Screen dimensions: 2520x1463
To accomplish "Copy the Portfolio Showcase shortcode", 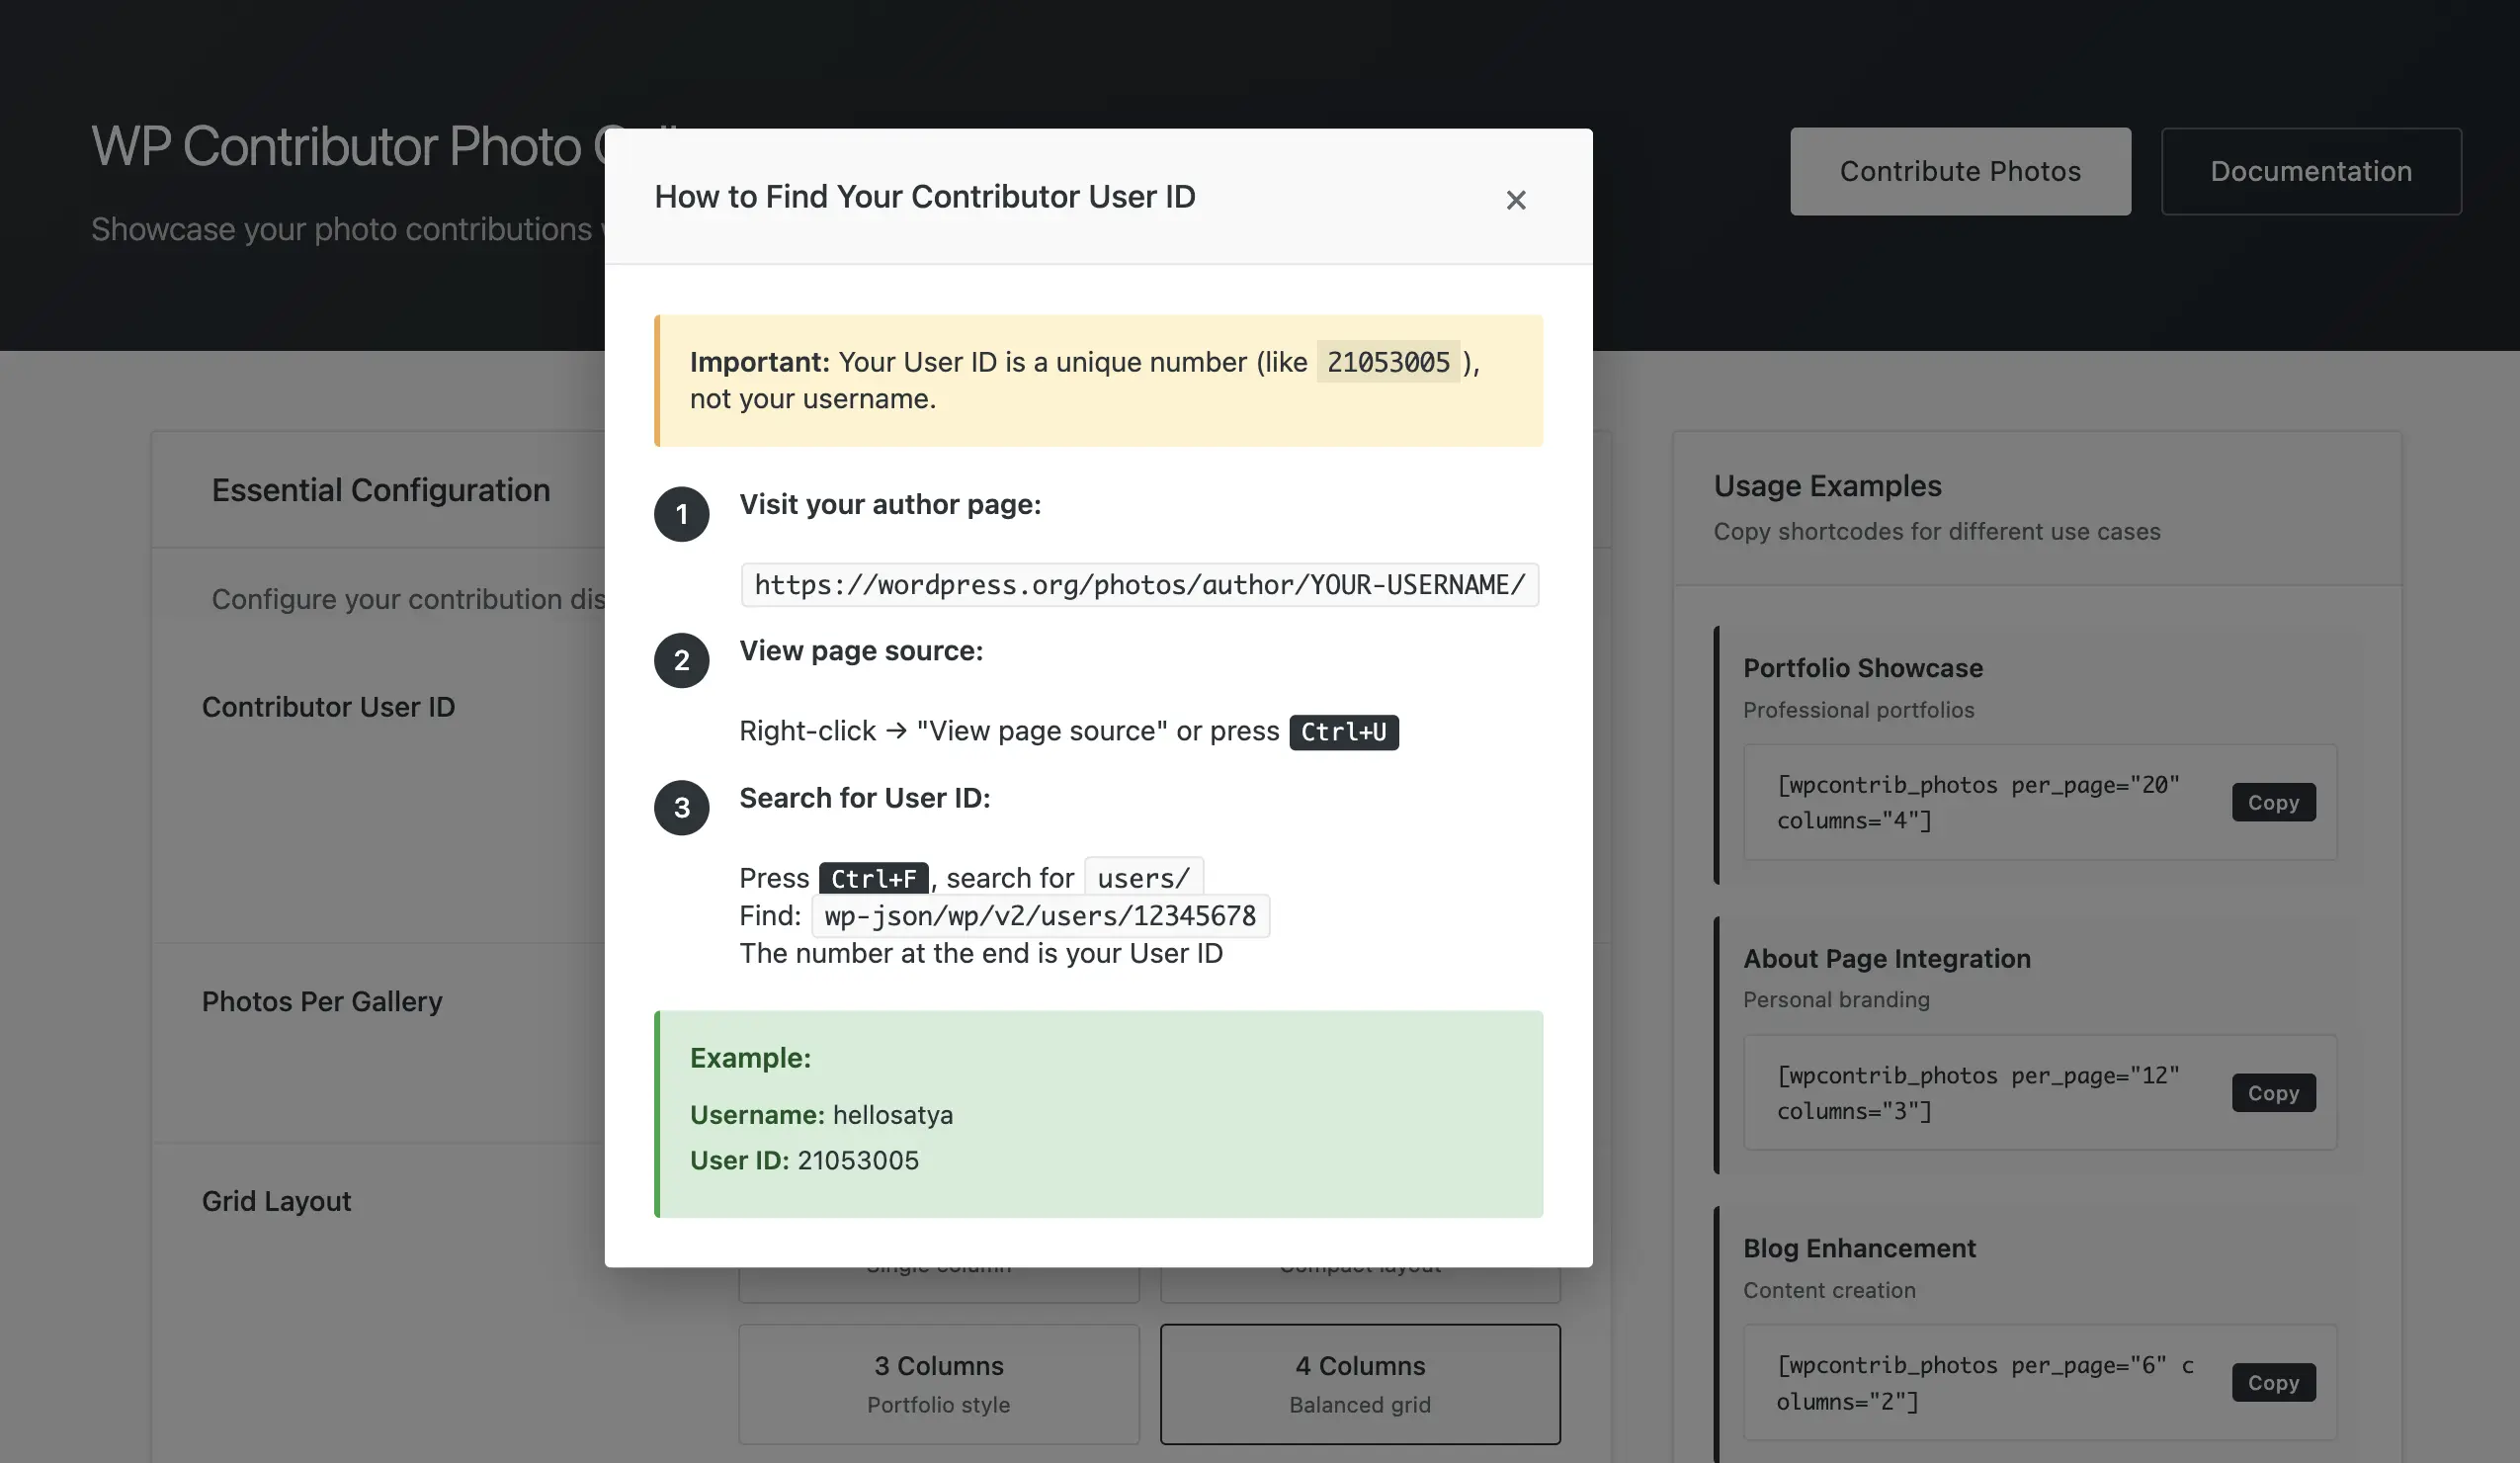I will [2272, 802].
